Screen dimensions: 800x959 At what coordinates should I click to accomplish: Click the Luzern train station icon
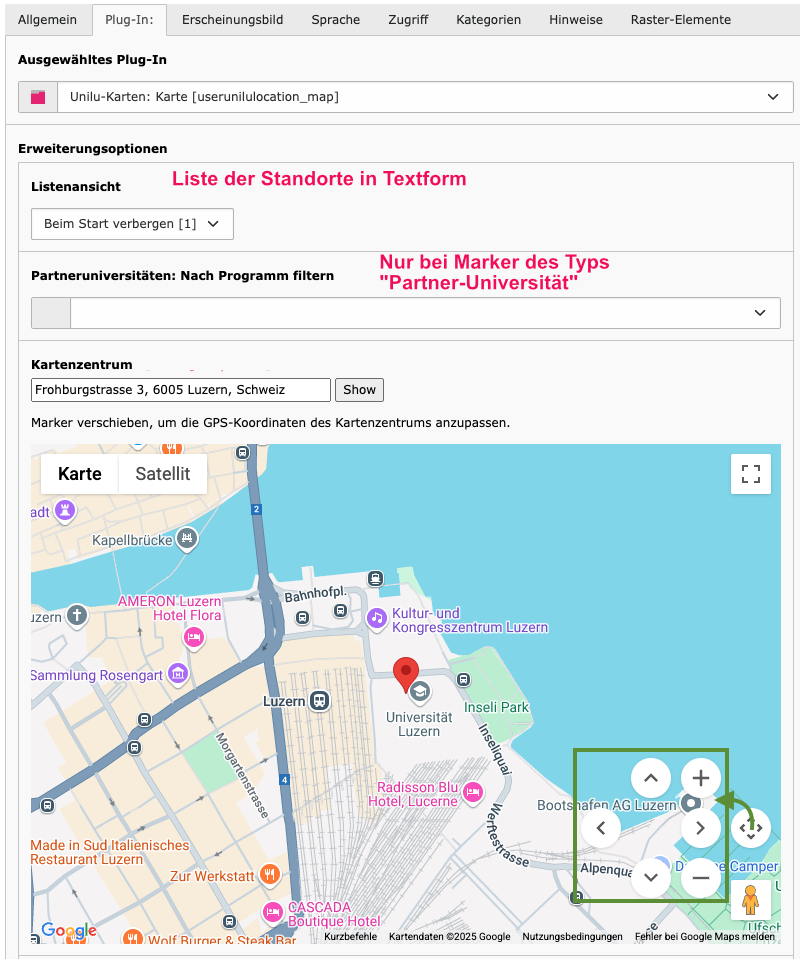[319, 701]
